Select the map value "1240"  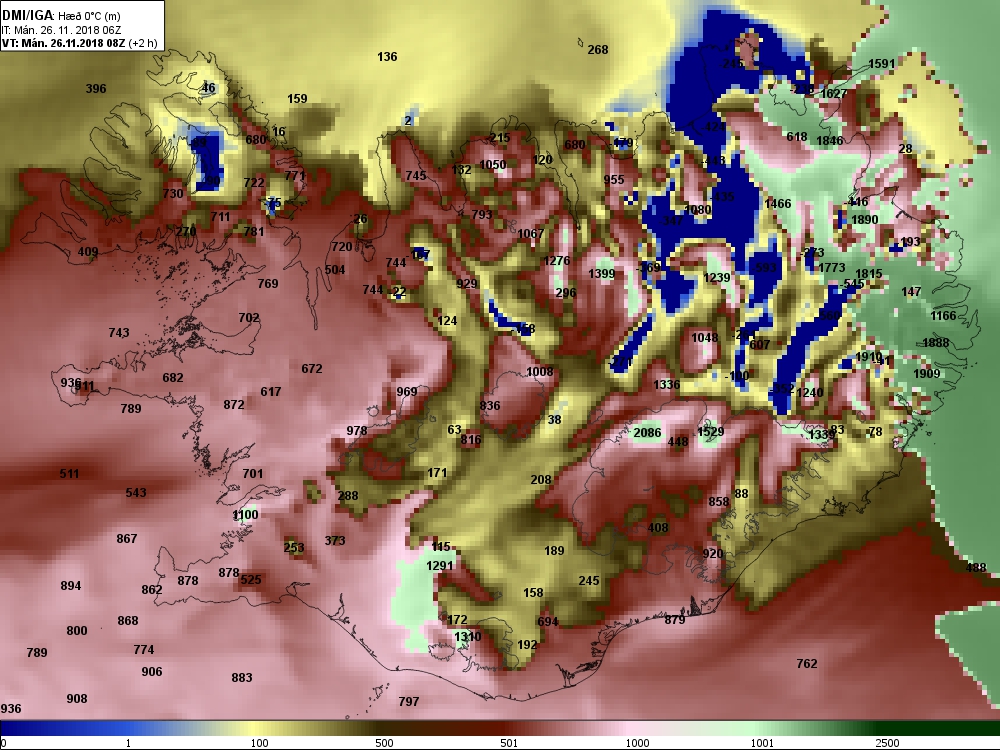point(810,392)
